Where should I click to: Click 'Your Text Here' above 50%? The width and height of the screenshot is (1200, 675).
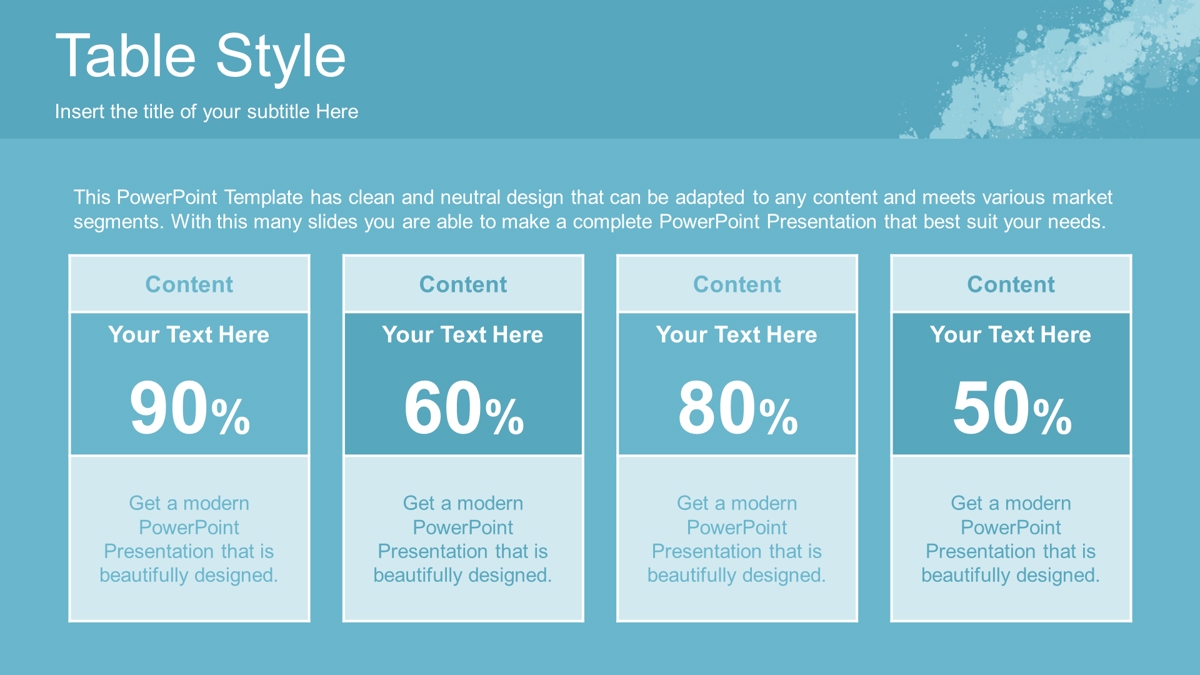1011,335
